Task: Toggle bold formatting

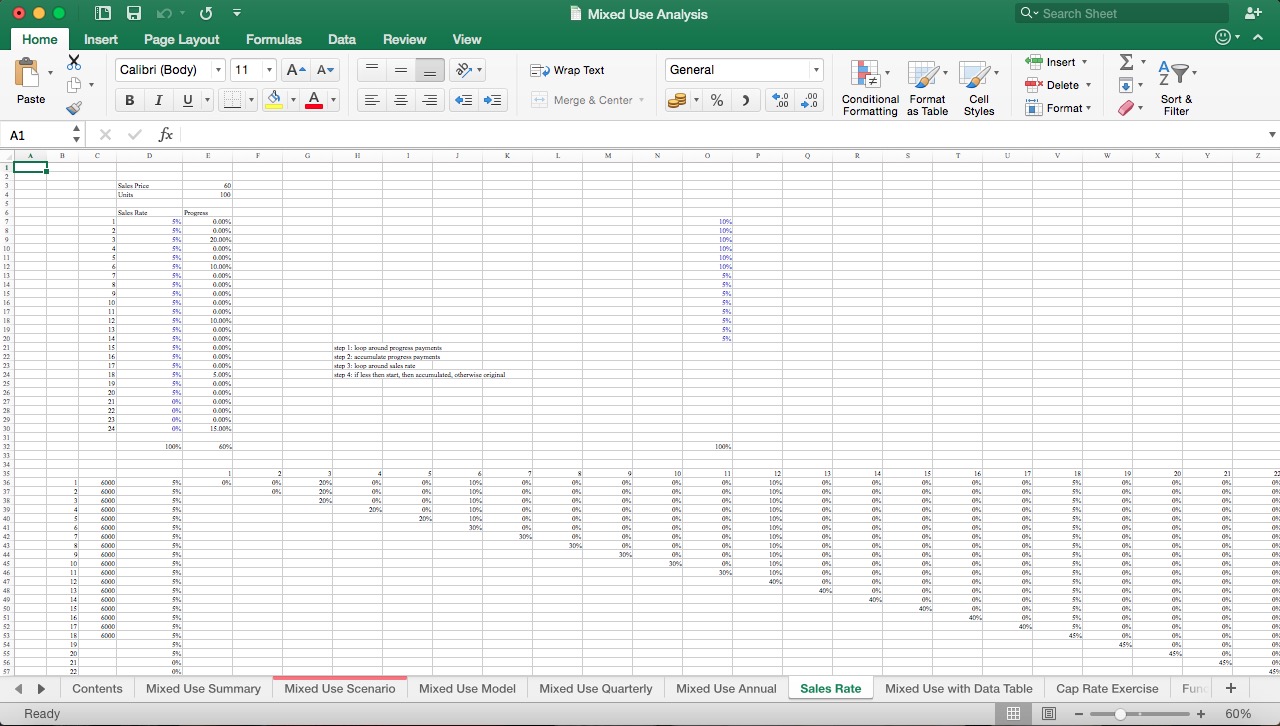Action: (x=129, y=100)
